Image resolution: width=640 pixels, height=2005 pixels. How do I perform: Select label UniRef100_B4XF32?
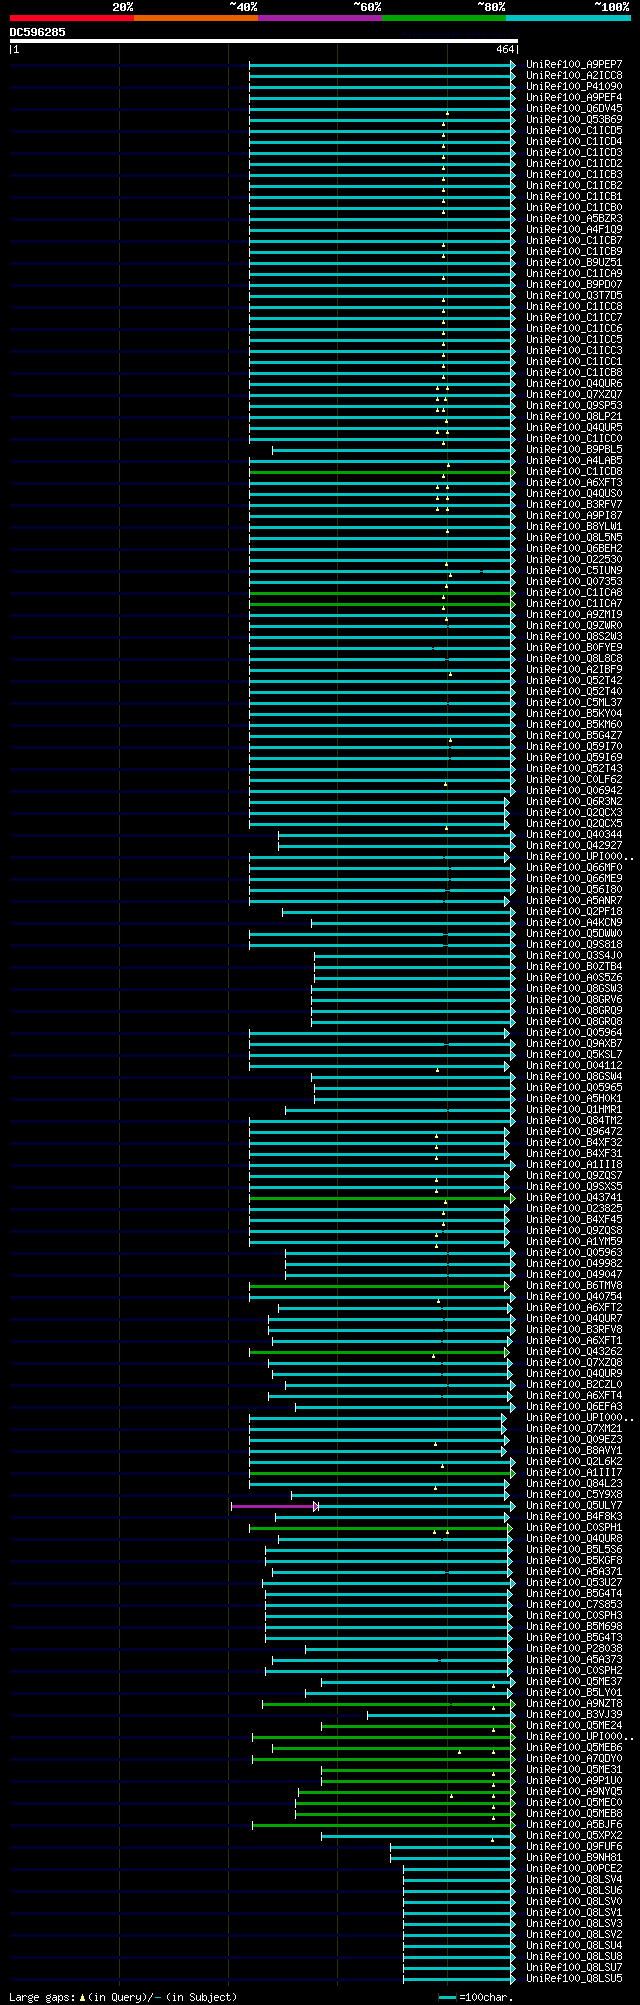[574, 1143]
